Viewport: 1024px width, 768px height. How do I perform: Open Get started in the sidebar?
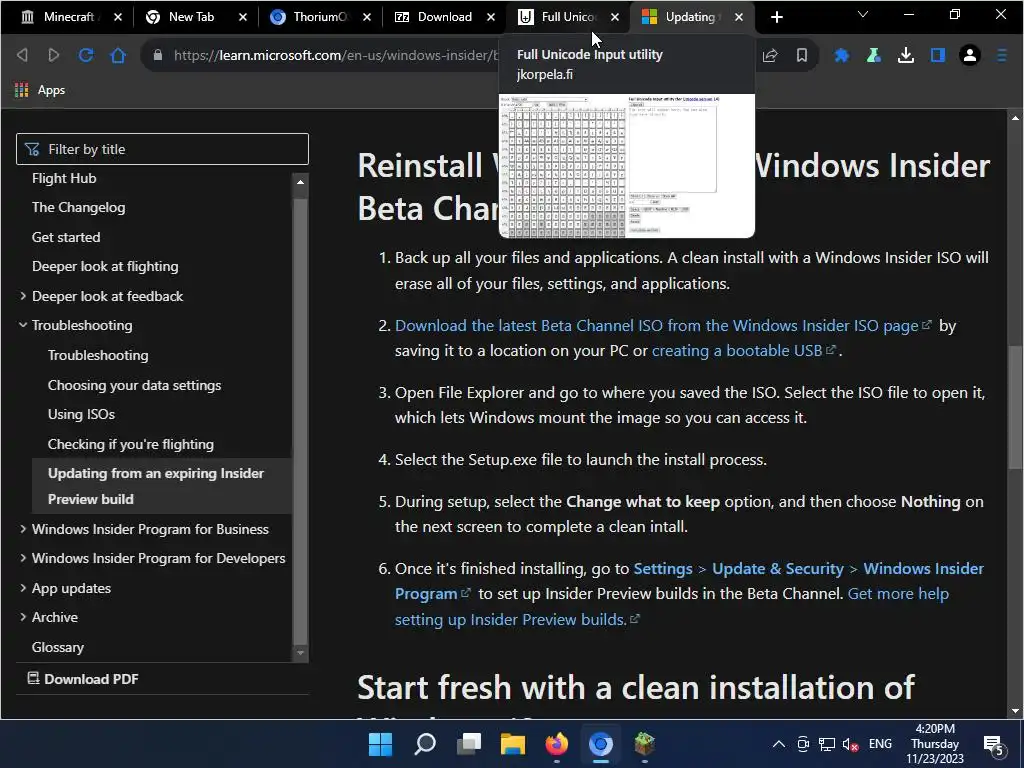tap(66, 237)
